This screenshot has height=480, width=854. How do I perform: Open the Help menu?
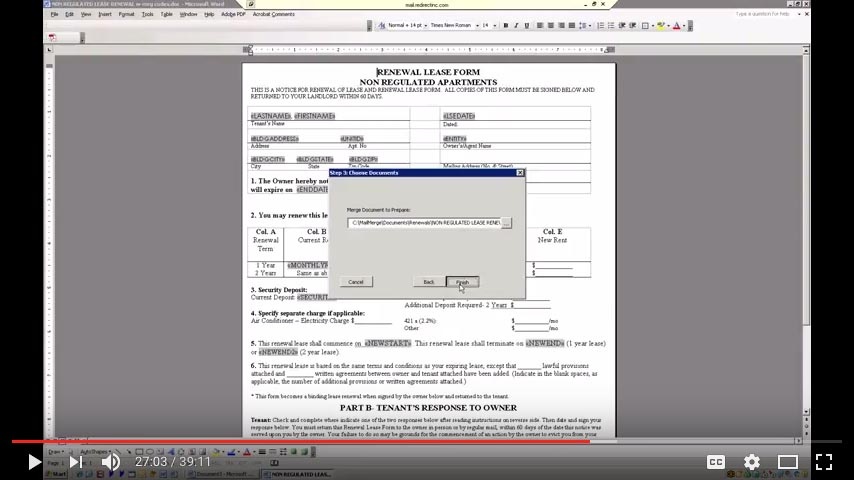click(x=209, y=14)
